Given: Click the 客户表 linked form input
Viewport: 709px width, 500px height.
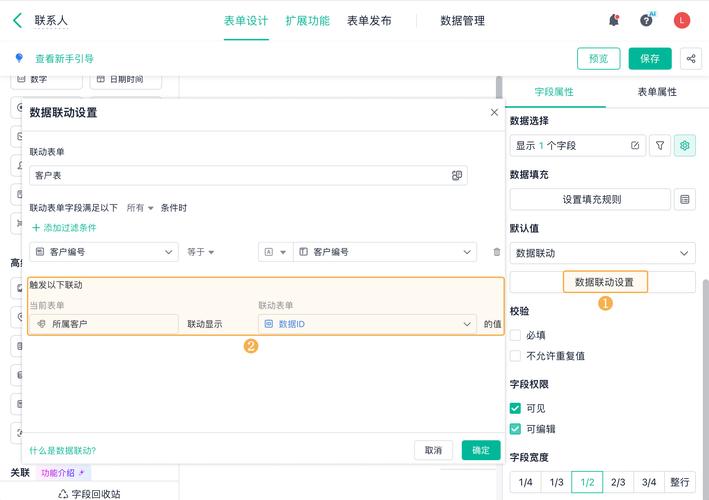Looking at the screenshot, I should tap(248, 175).
